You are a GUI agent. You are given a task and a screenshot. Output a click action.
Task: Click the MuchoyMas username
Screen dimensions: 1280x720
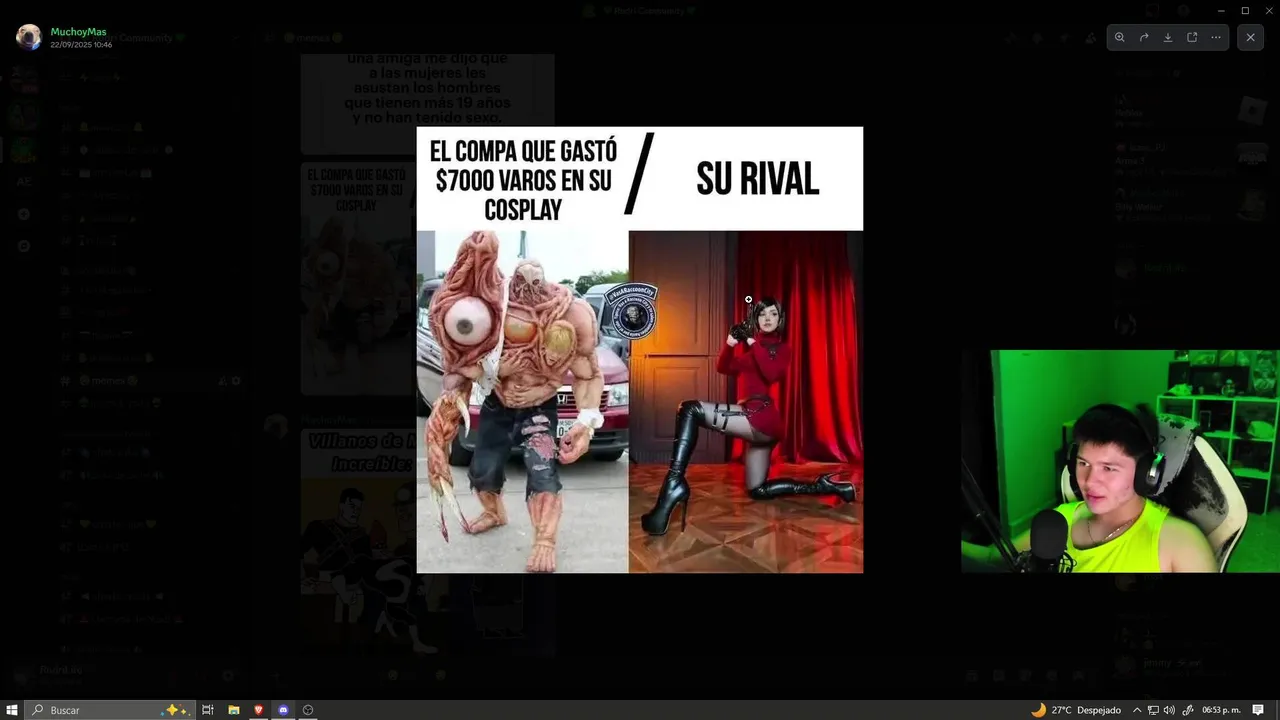[x=78, y=32]
